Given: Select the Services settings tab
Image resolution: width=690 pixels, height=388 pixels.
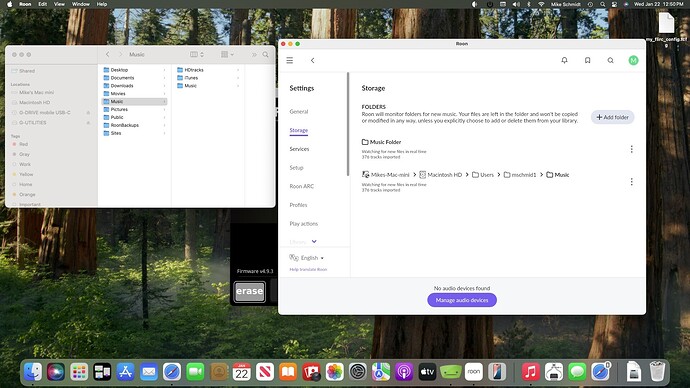Looking at the screenshot, I should pyautogui.click(x=299, y=149).
